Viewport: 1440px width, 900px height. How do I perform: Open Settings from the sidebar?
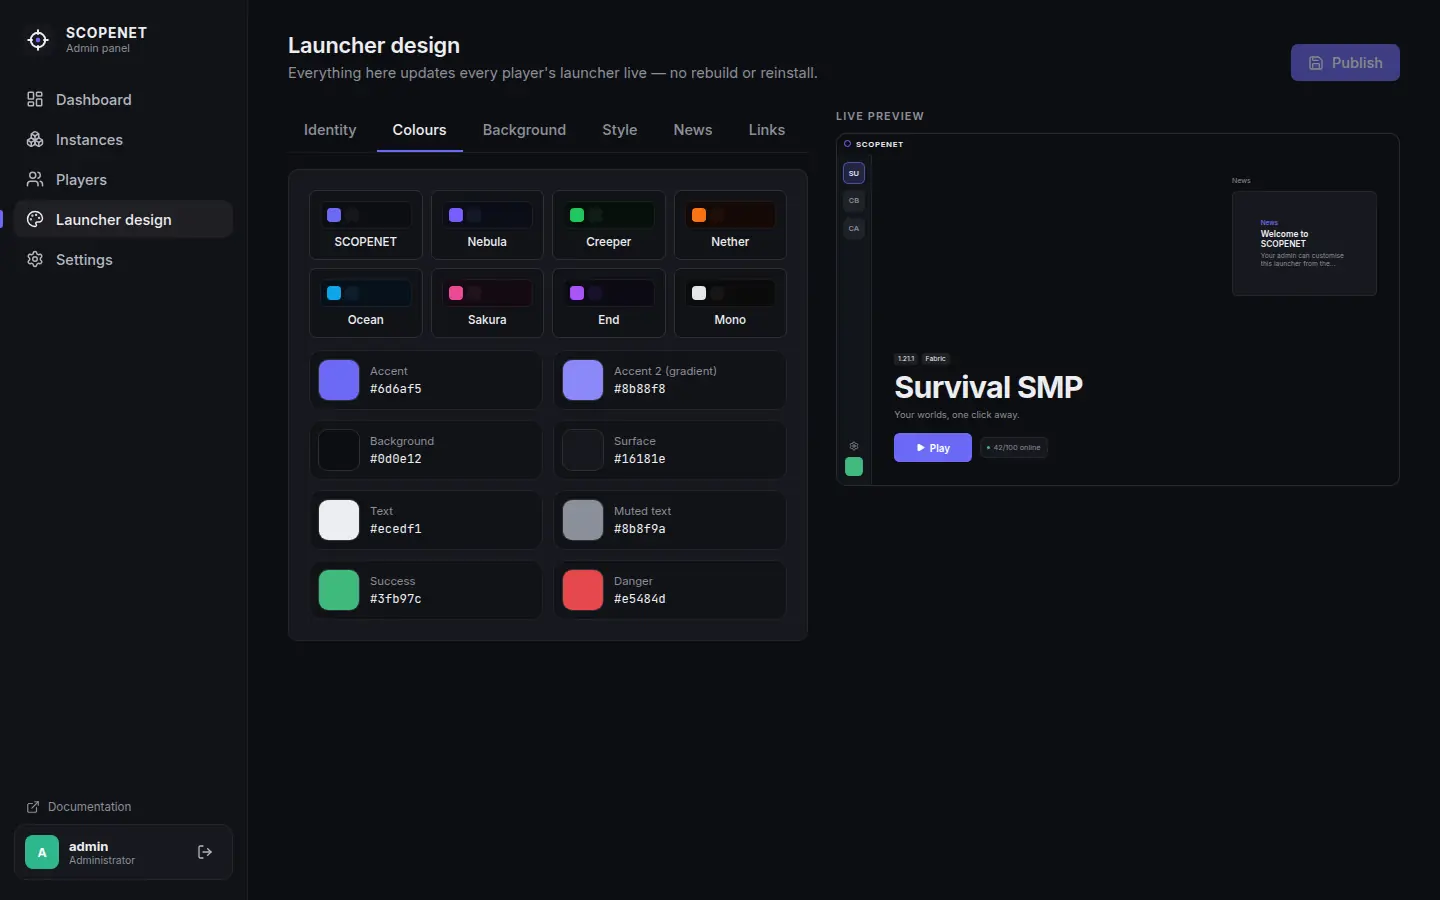123,259
